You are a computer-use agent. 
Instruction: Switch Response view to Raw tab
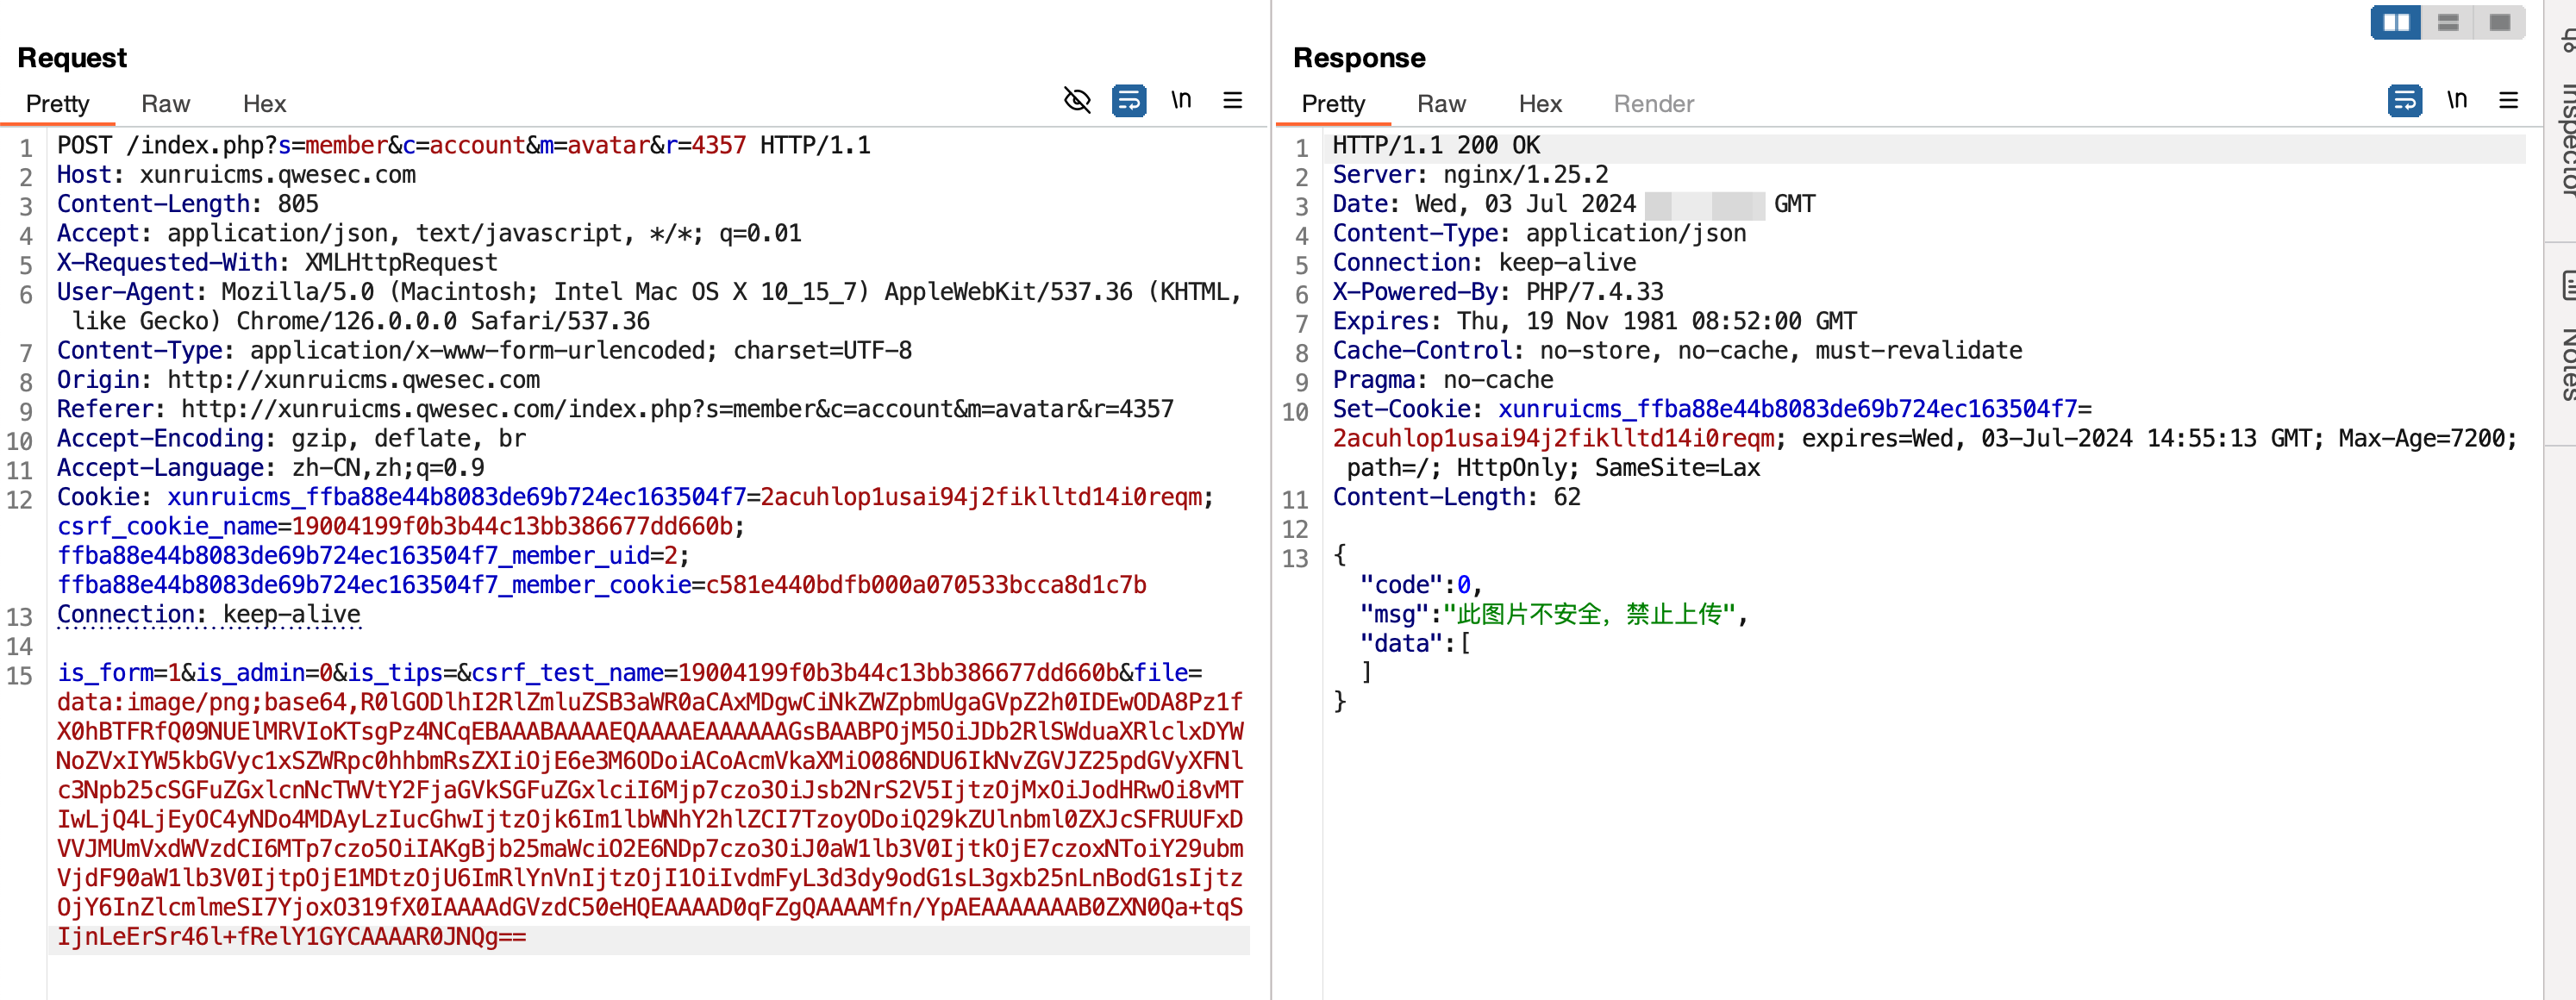point(1441,104)
